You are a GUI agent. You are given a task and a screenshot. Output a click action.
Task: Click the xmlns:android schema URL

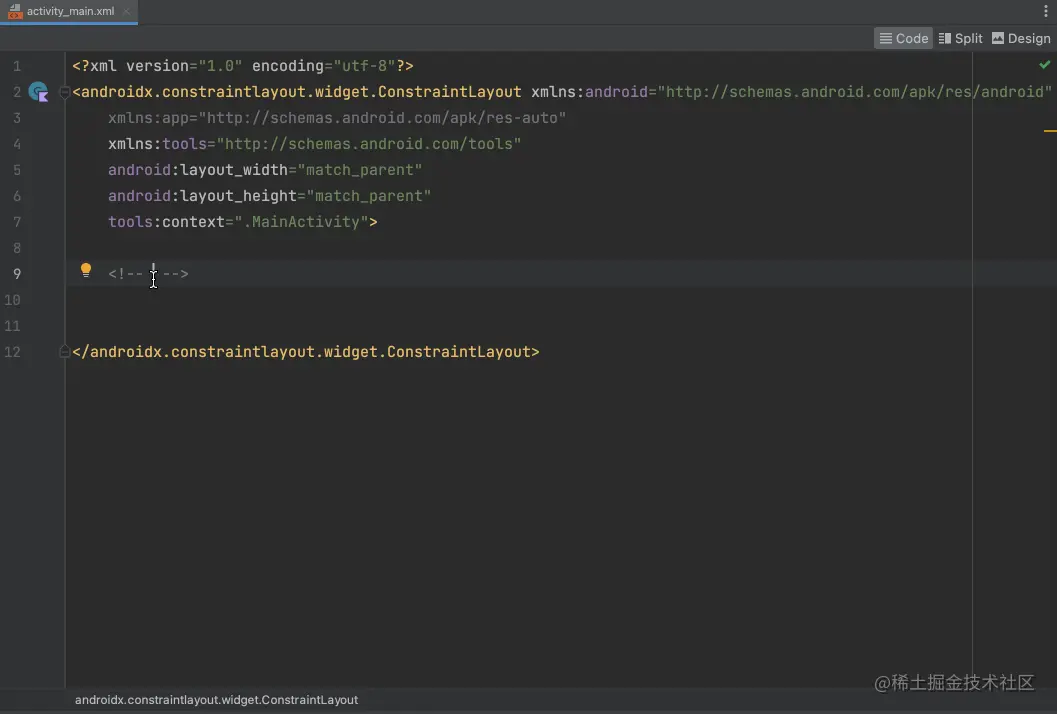(x=855, y=92)
